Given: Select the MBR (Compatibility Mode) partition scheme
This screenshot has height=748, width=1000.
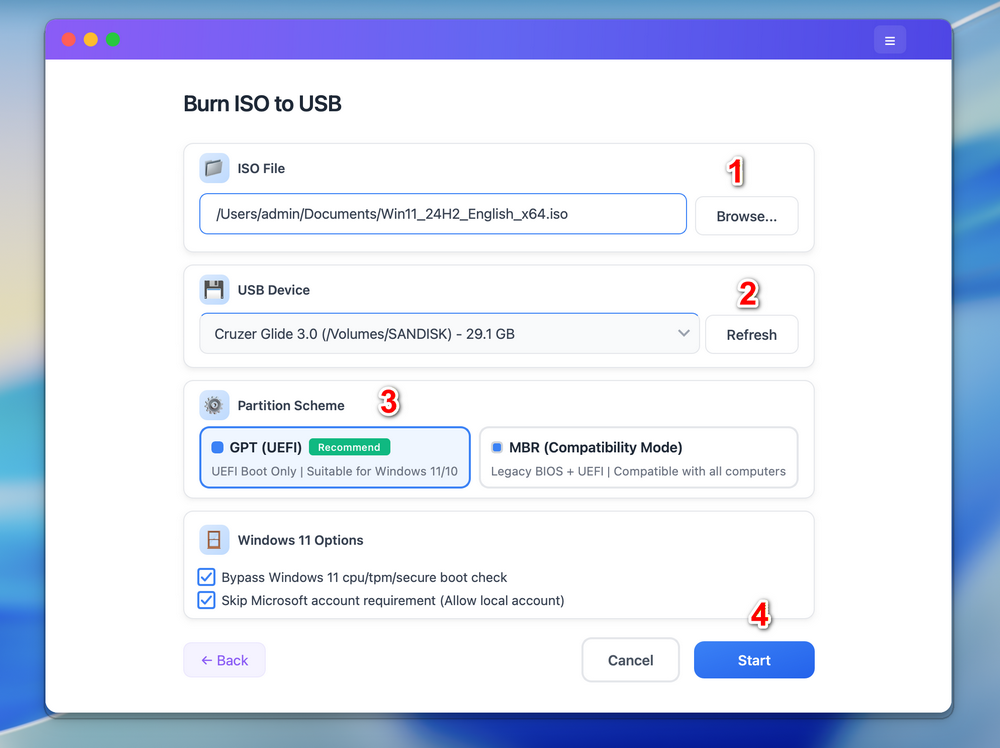Looking at the screenshot, I should pos(638,457).
